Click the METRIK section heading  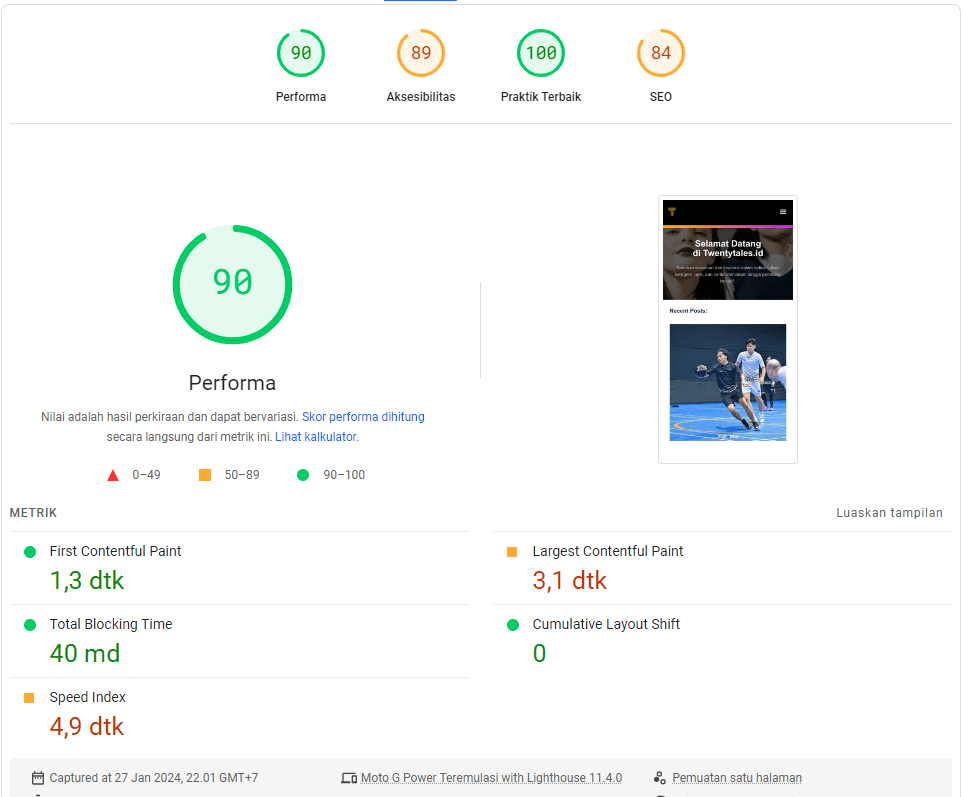coord(33,513)
